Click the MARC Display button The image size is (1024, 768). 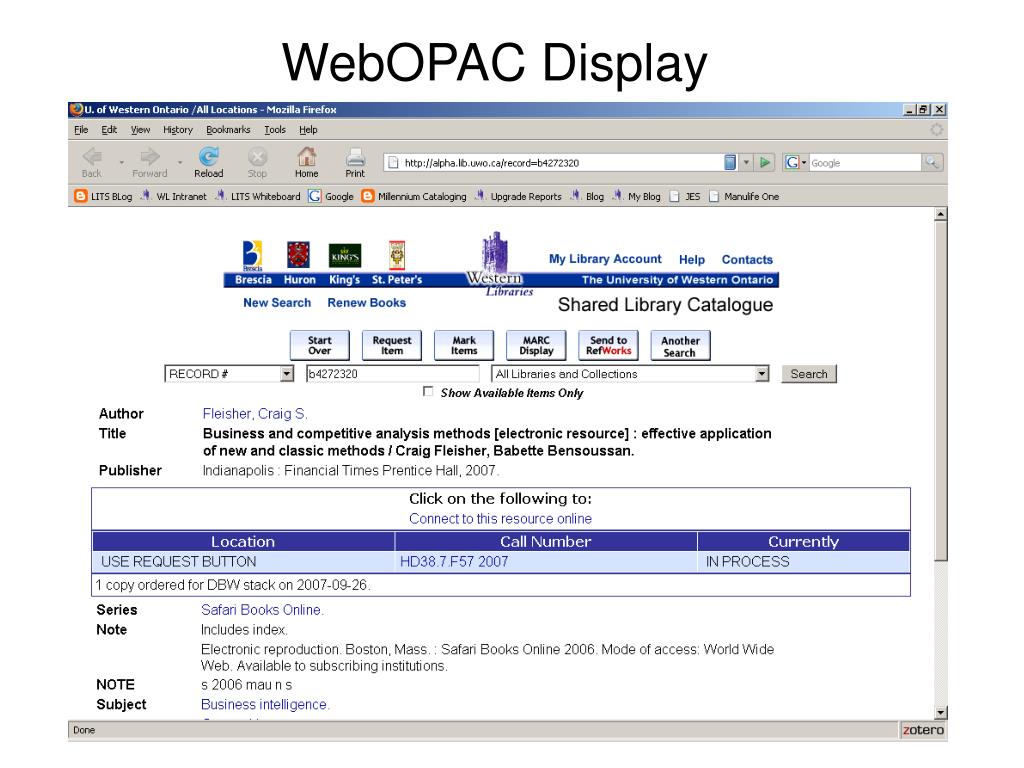tap(536, 345)
